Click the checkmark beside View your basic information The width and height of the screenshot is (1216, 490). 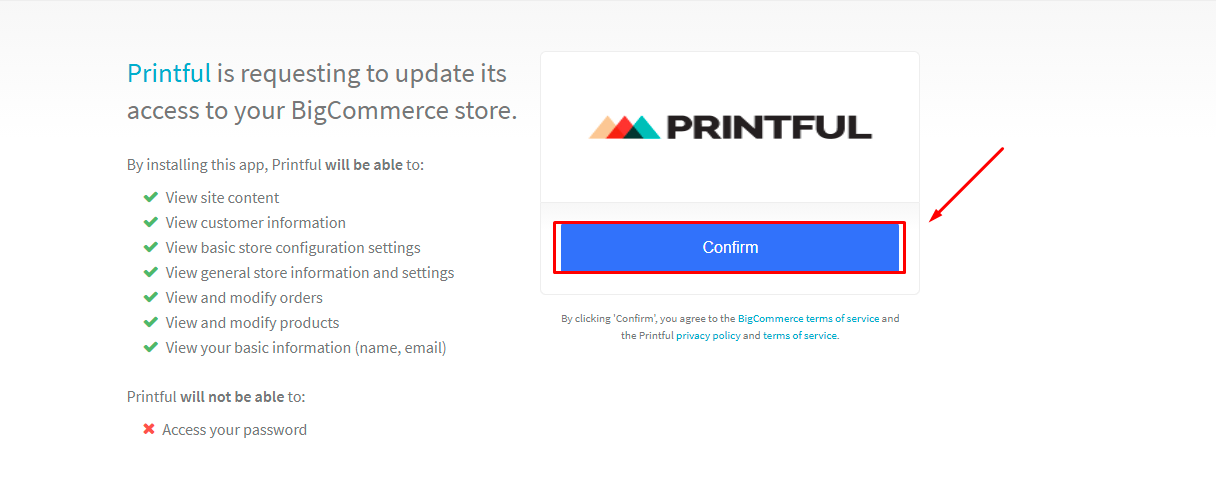(x=150, y=347)
